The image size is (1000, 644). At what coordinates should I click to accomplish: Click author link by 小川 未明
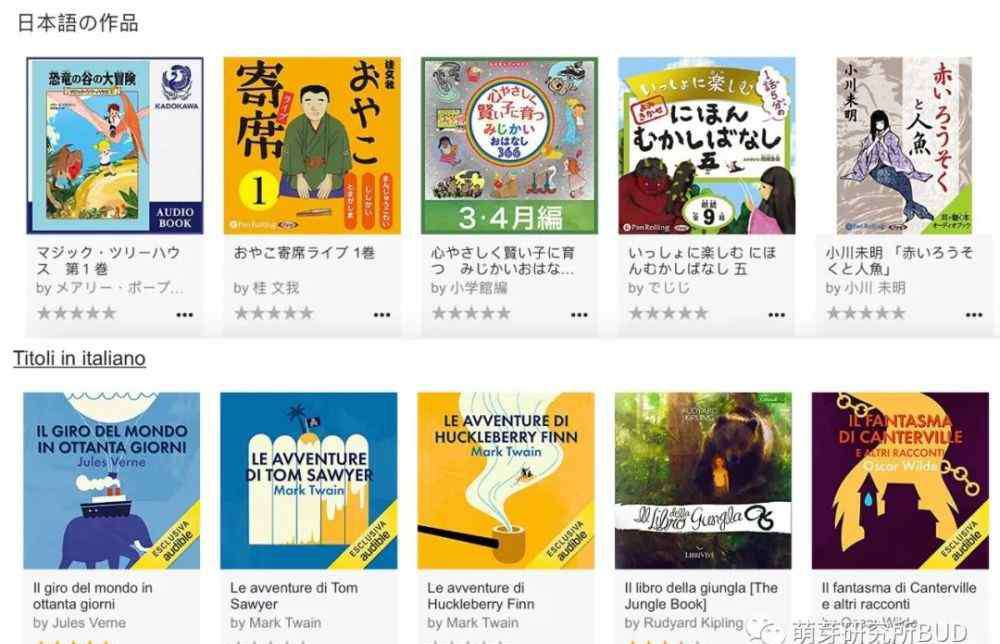[x=865, y=288]
